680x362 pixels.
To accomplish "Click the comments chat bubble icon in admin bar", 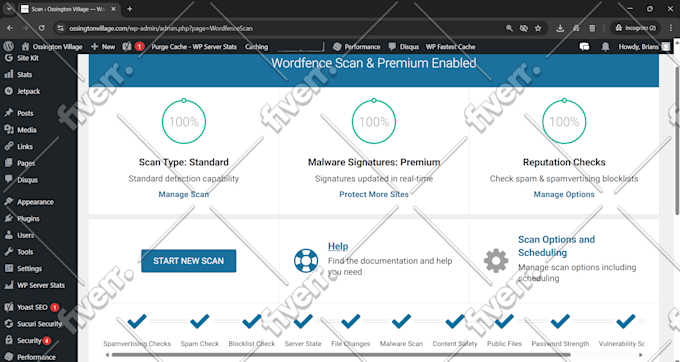I will 585,47.
